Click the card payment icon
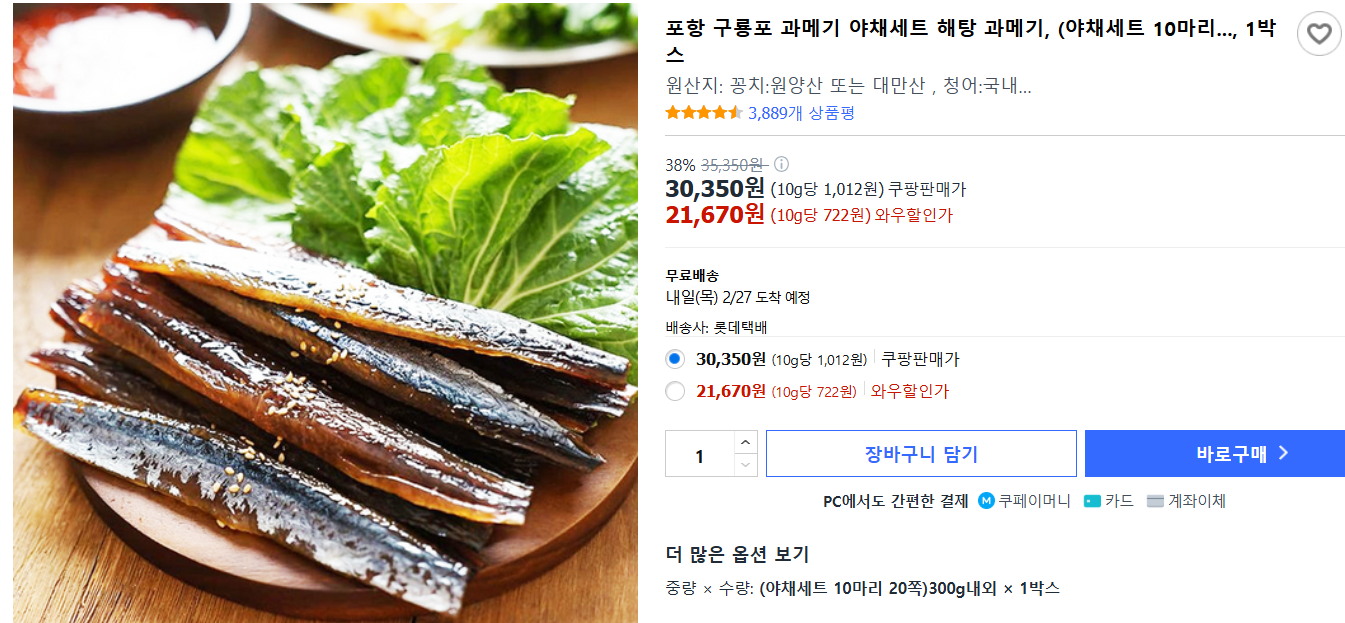1345x623 pixels. pos(1092,501)
